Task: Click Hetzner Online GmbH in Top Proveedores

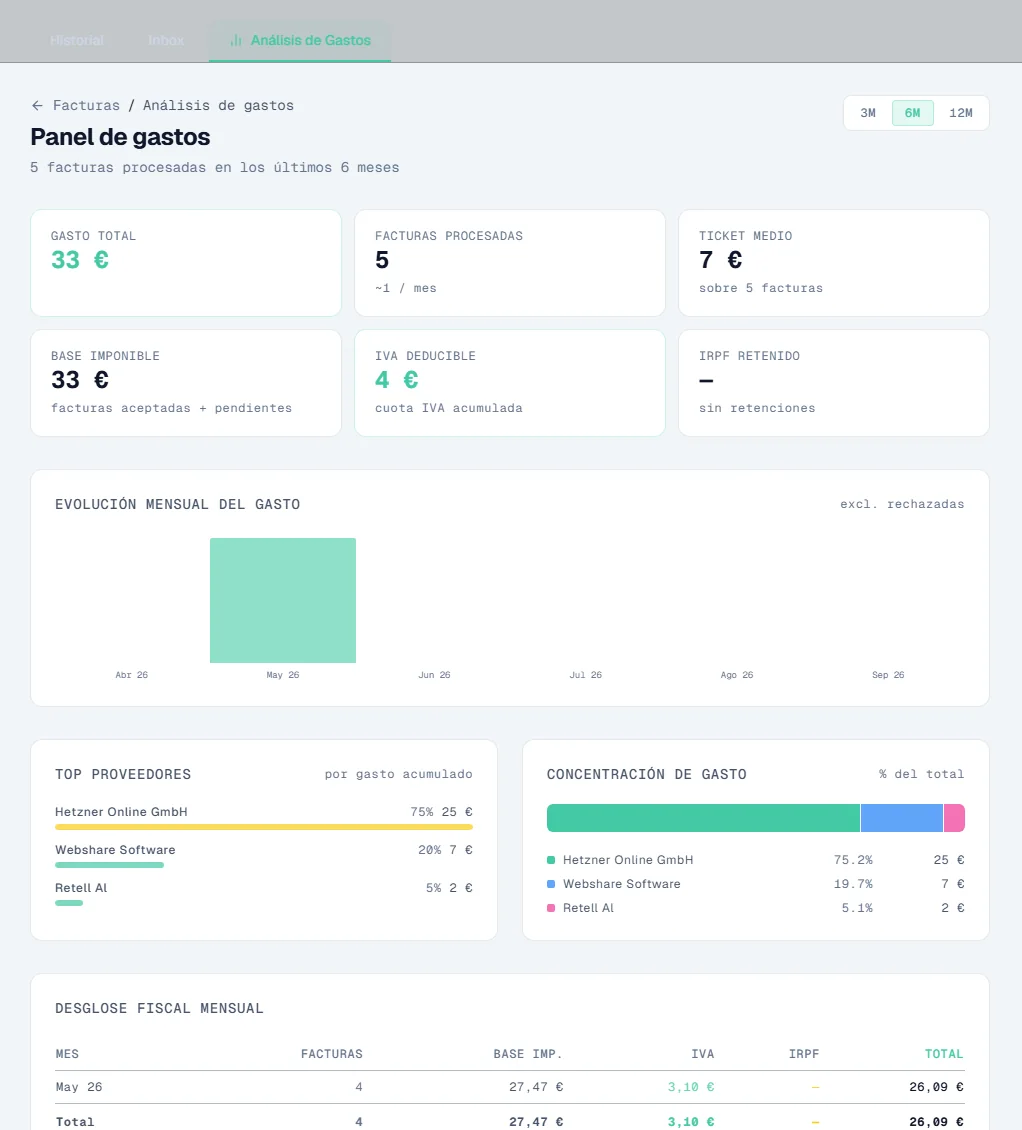Action: 121,811
